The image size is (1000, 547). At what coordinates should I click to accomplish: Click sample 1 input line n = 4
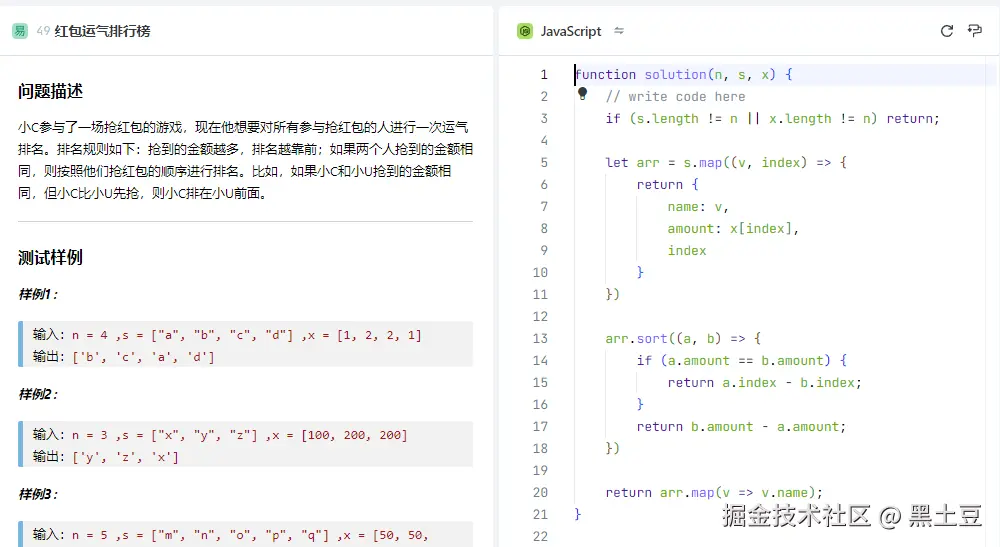click(x=227, y=335)
